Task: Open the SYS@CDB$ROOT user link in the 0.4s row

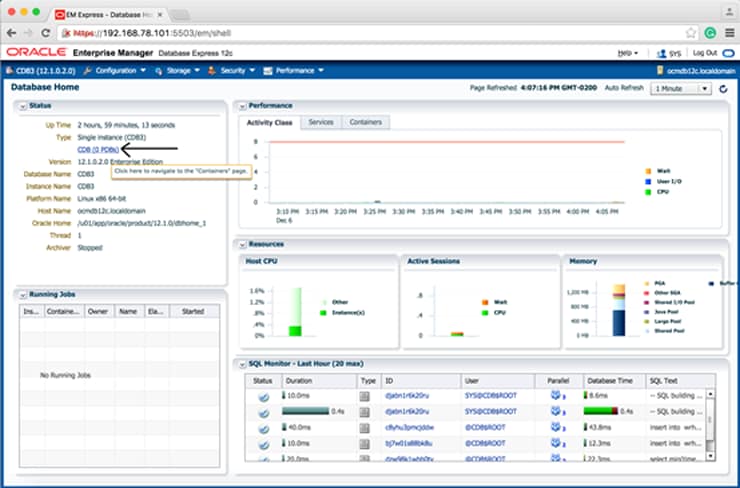Action: [x=491, y=412]
